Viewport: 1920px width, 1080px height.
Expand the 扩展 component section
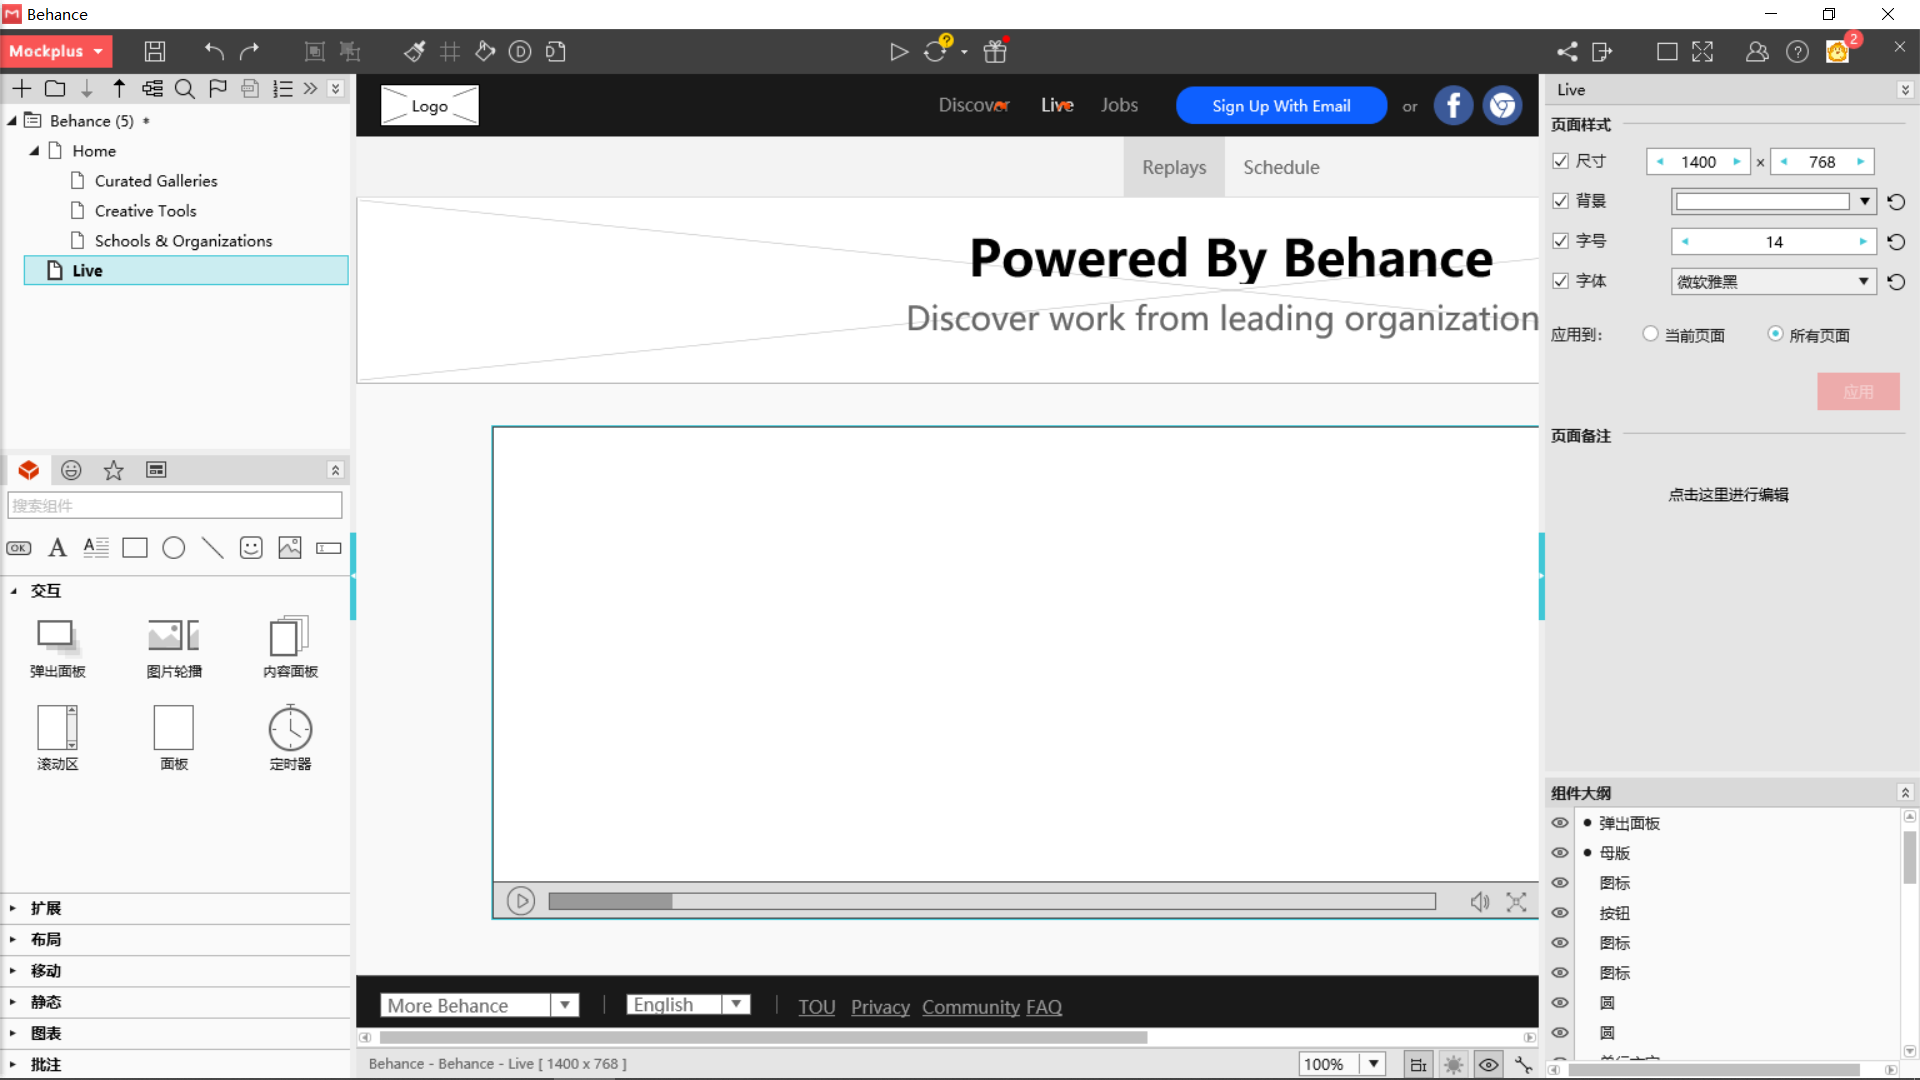pos(46,908)
